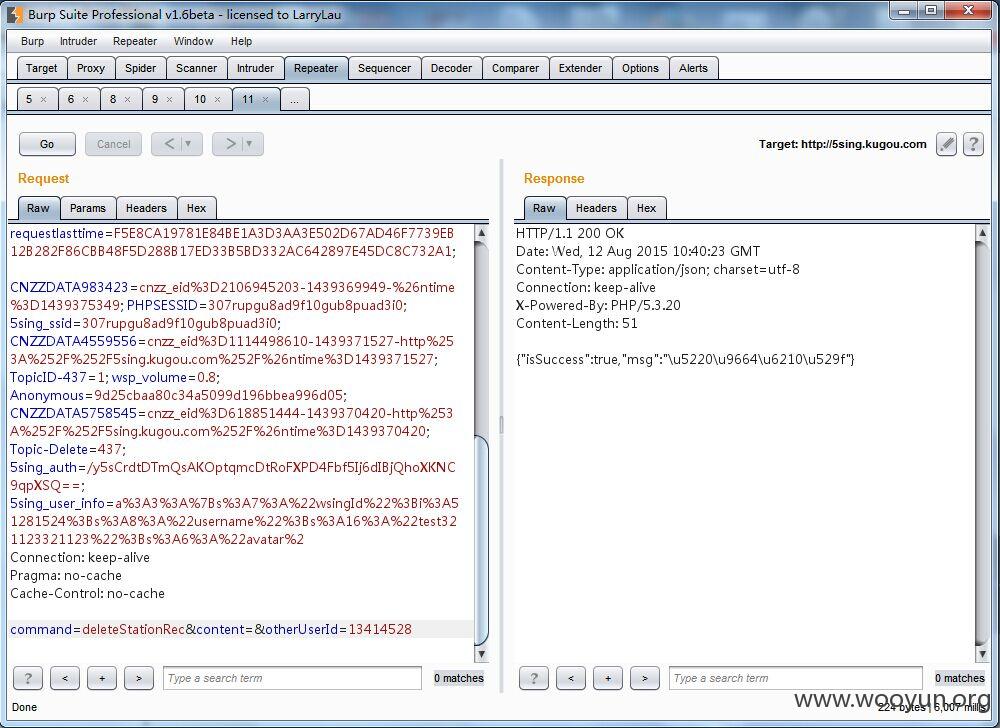Click the Cancel button
The image size is (1000, 728).
114,144
